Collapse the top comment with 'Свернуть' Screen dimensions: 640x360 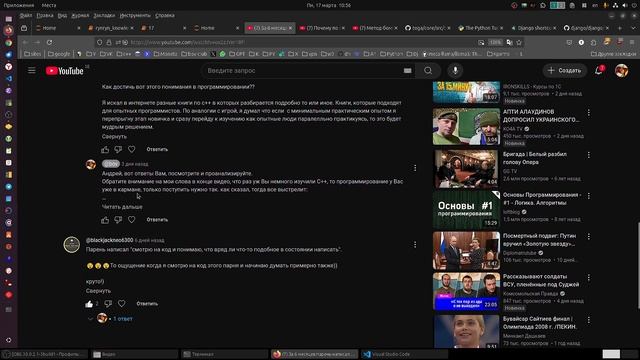114,136
